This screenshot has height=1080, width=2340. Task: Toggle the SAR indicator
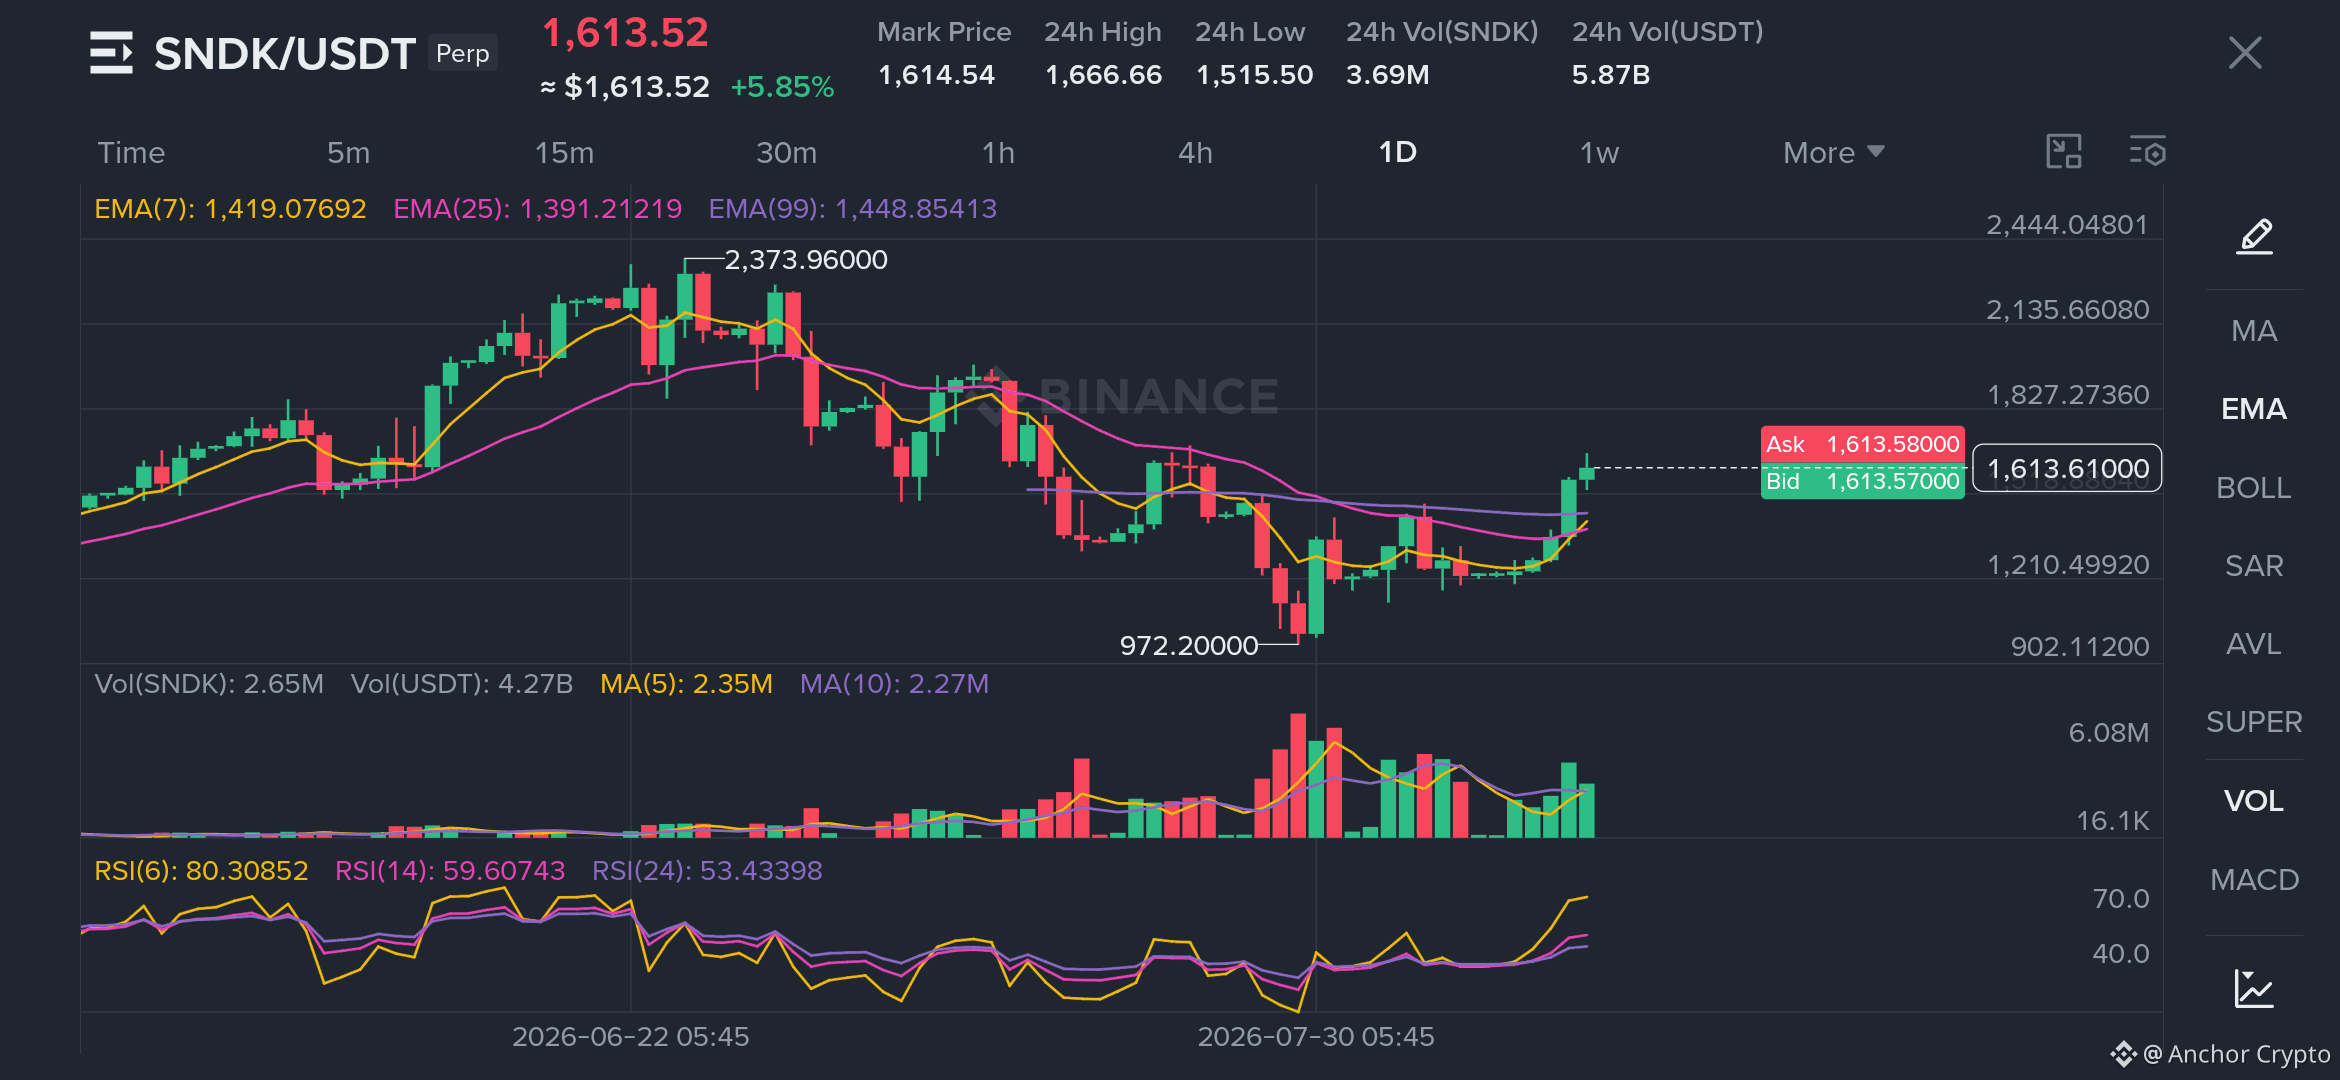[2254, 565]
